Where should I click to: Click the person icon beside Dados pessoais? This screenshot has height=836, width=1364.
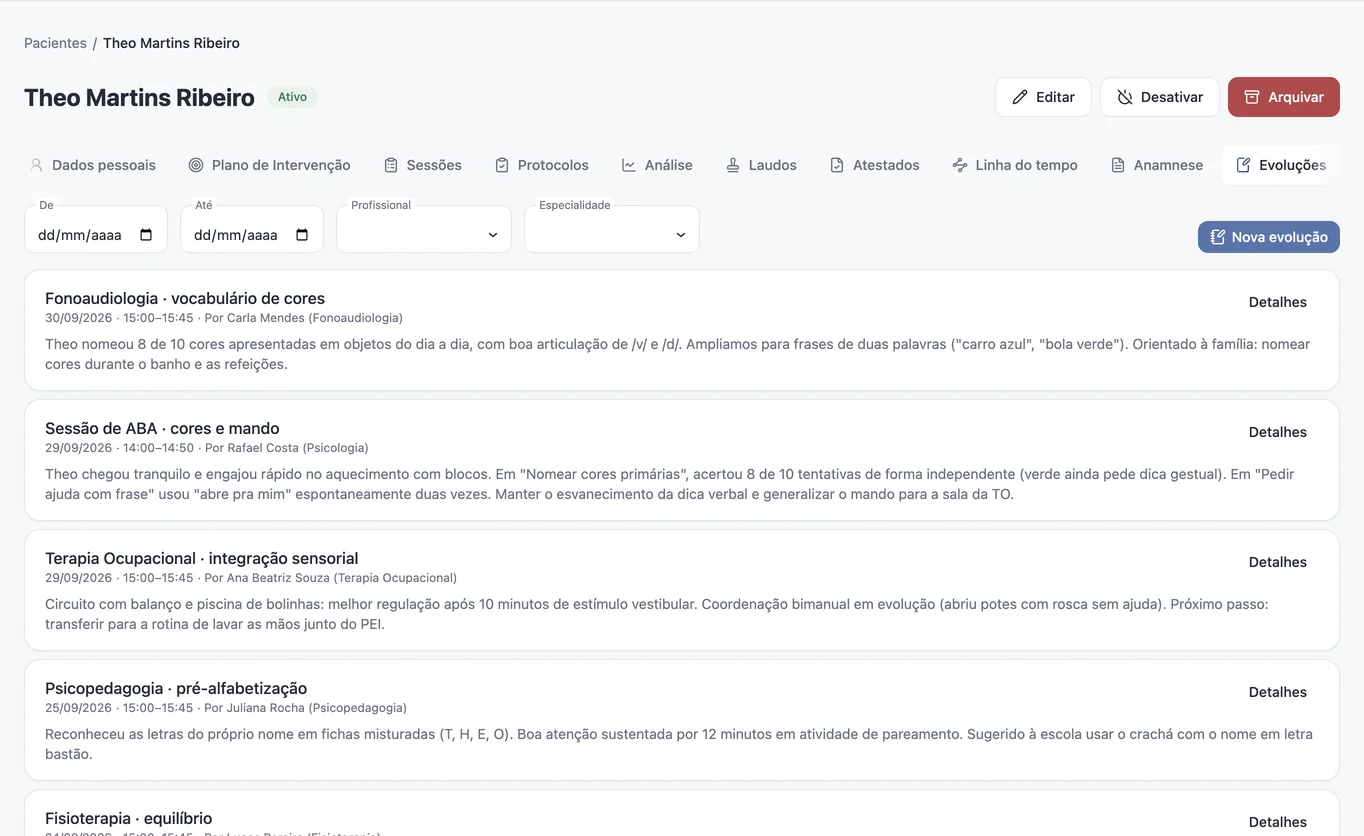[36, 165]
